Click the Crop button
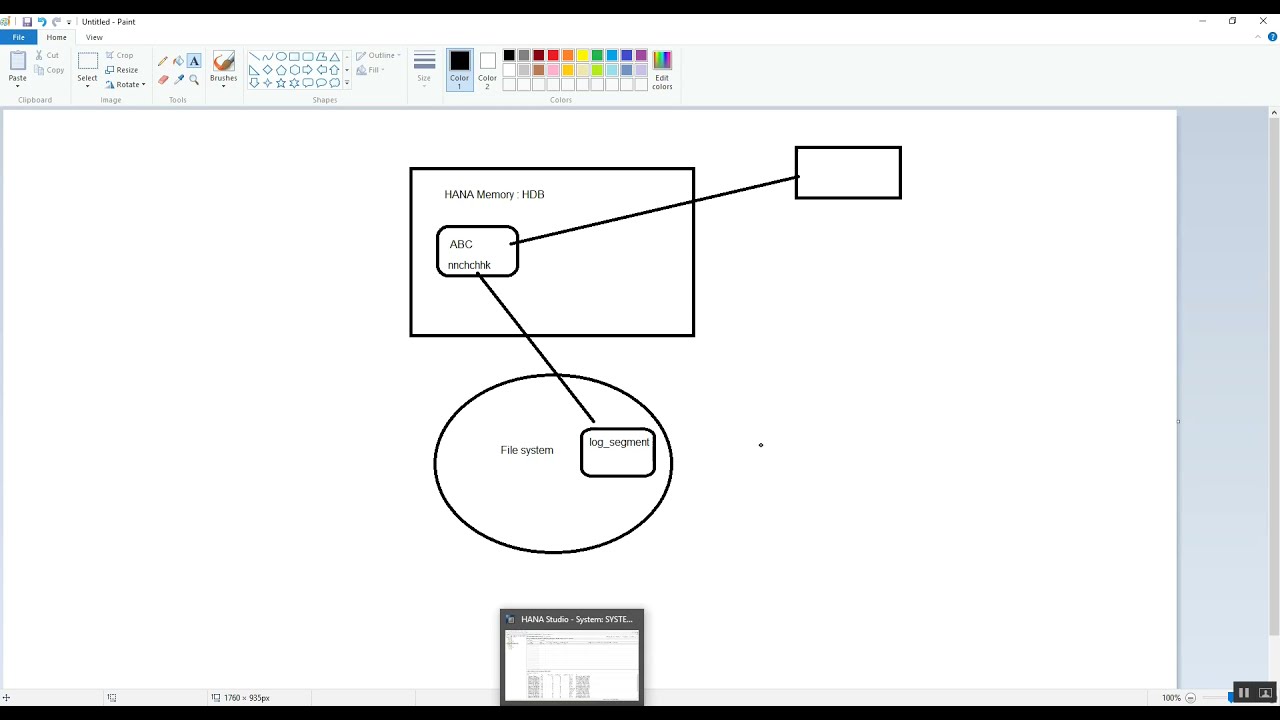The height and width of the screenshot is (720, 1280). point(119,55)
